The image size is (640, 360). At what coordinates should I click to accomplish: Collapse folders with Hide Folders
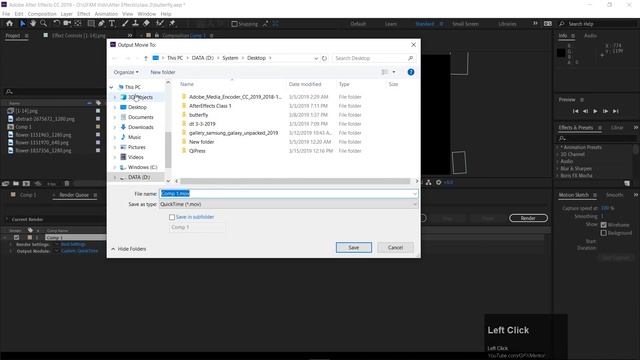coord(129,249)
